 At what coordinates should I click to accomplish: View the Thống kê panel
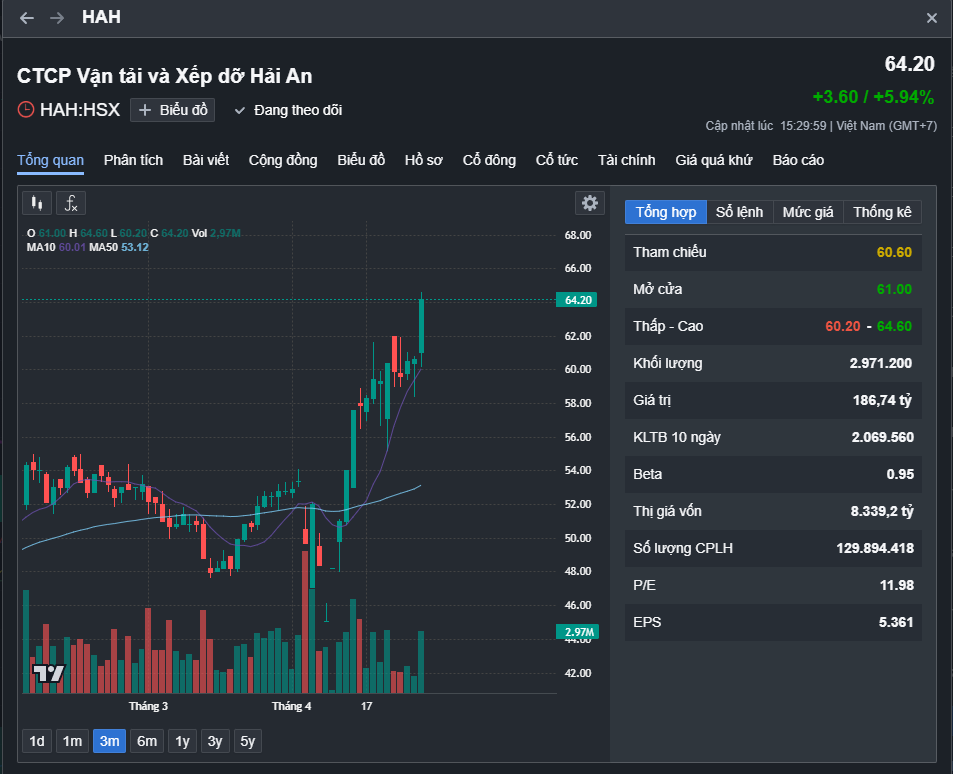tap(882, 212)
